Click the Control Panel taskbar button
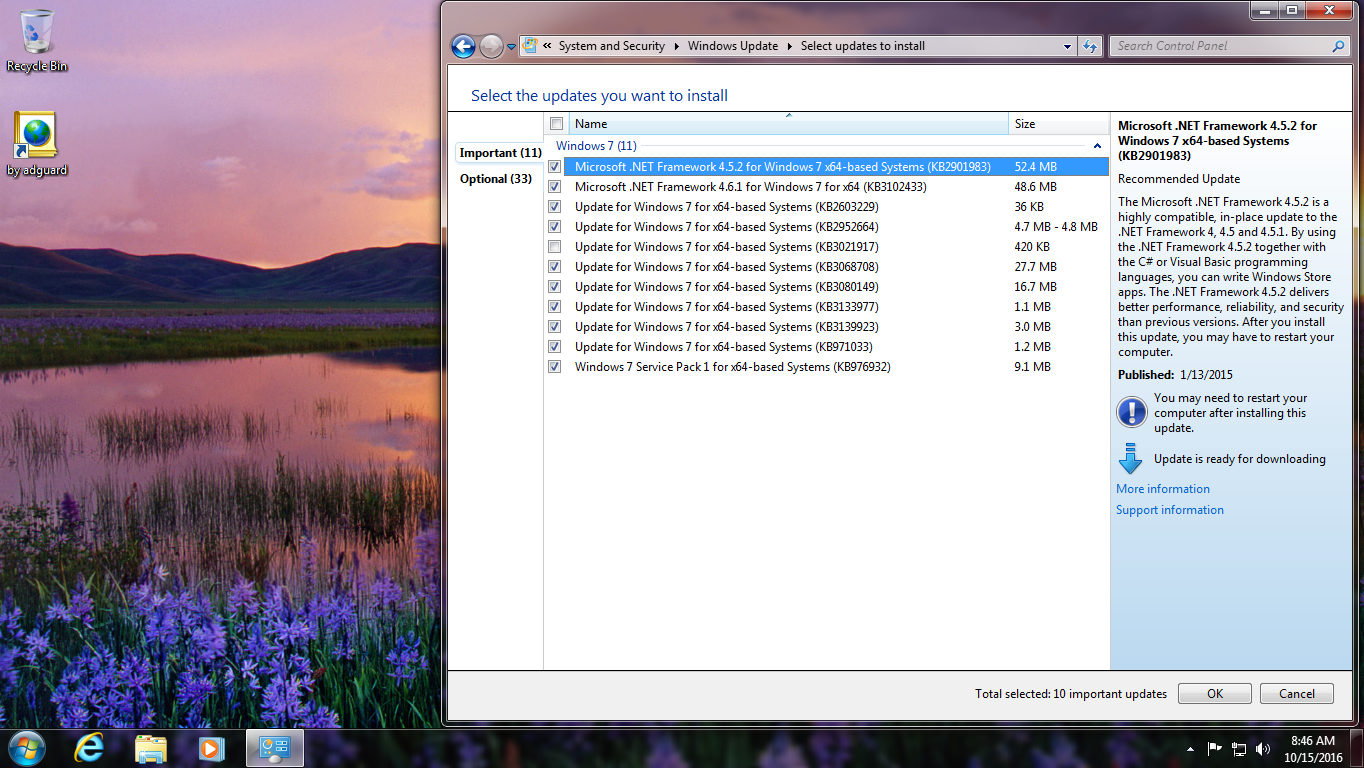1364x768 pixels. tap(274, 748)
